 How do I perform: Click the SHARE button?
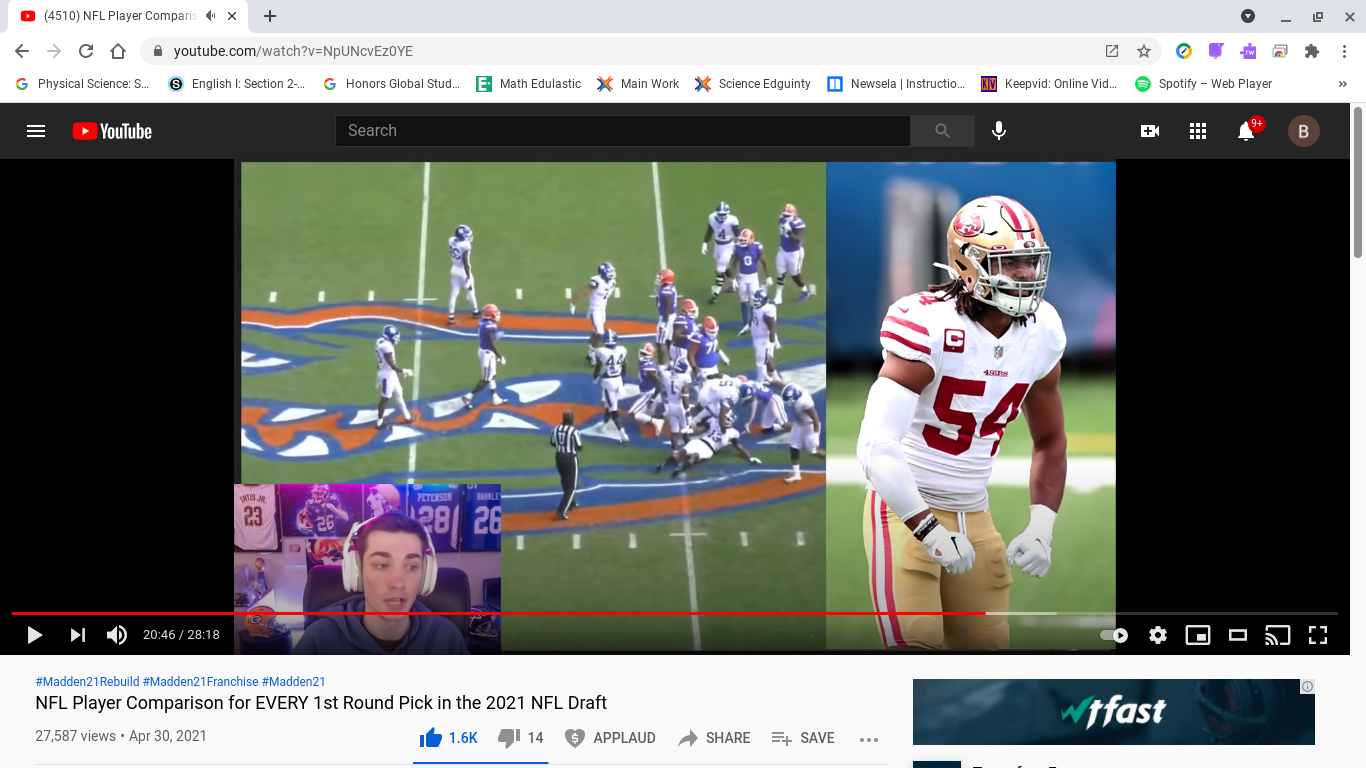coord(714,738)
